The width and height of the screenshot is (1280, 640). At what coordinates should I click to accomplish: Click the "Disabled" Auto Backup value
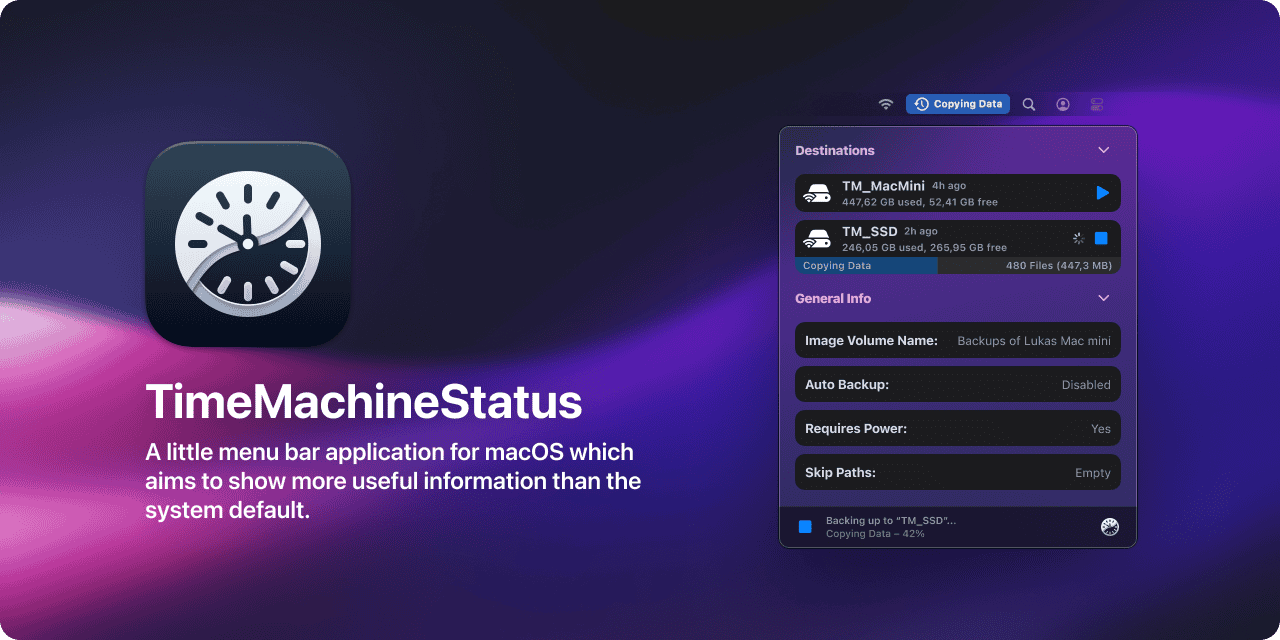(1086, 385)
